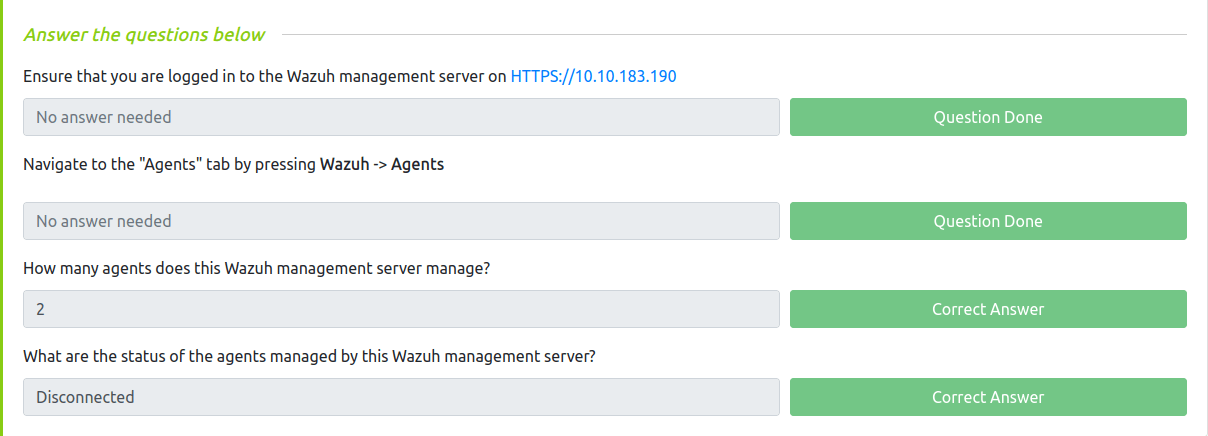Click the first 'No answer needed' field
Image resolution: width=1208 pixels, height=436 pixels.
(401, 117)
